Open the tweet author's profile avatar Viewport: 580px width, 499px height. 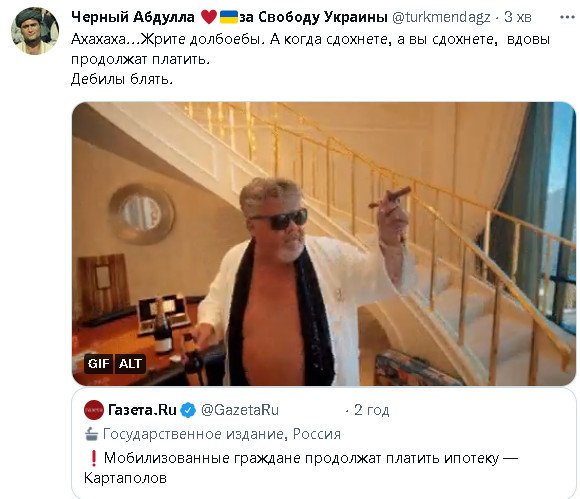[x=35, y=31]
